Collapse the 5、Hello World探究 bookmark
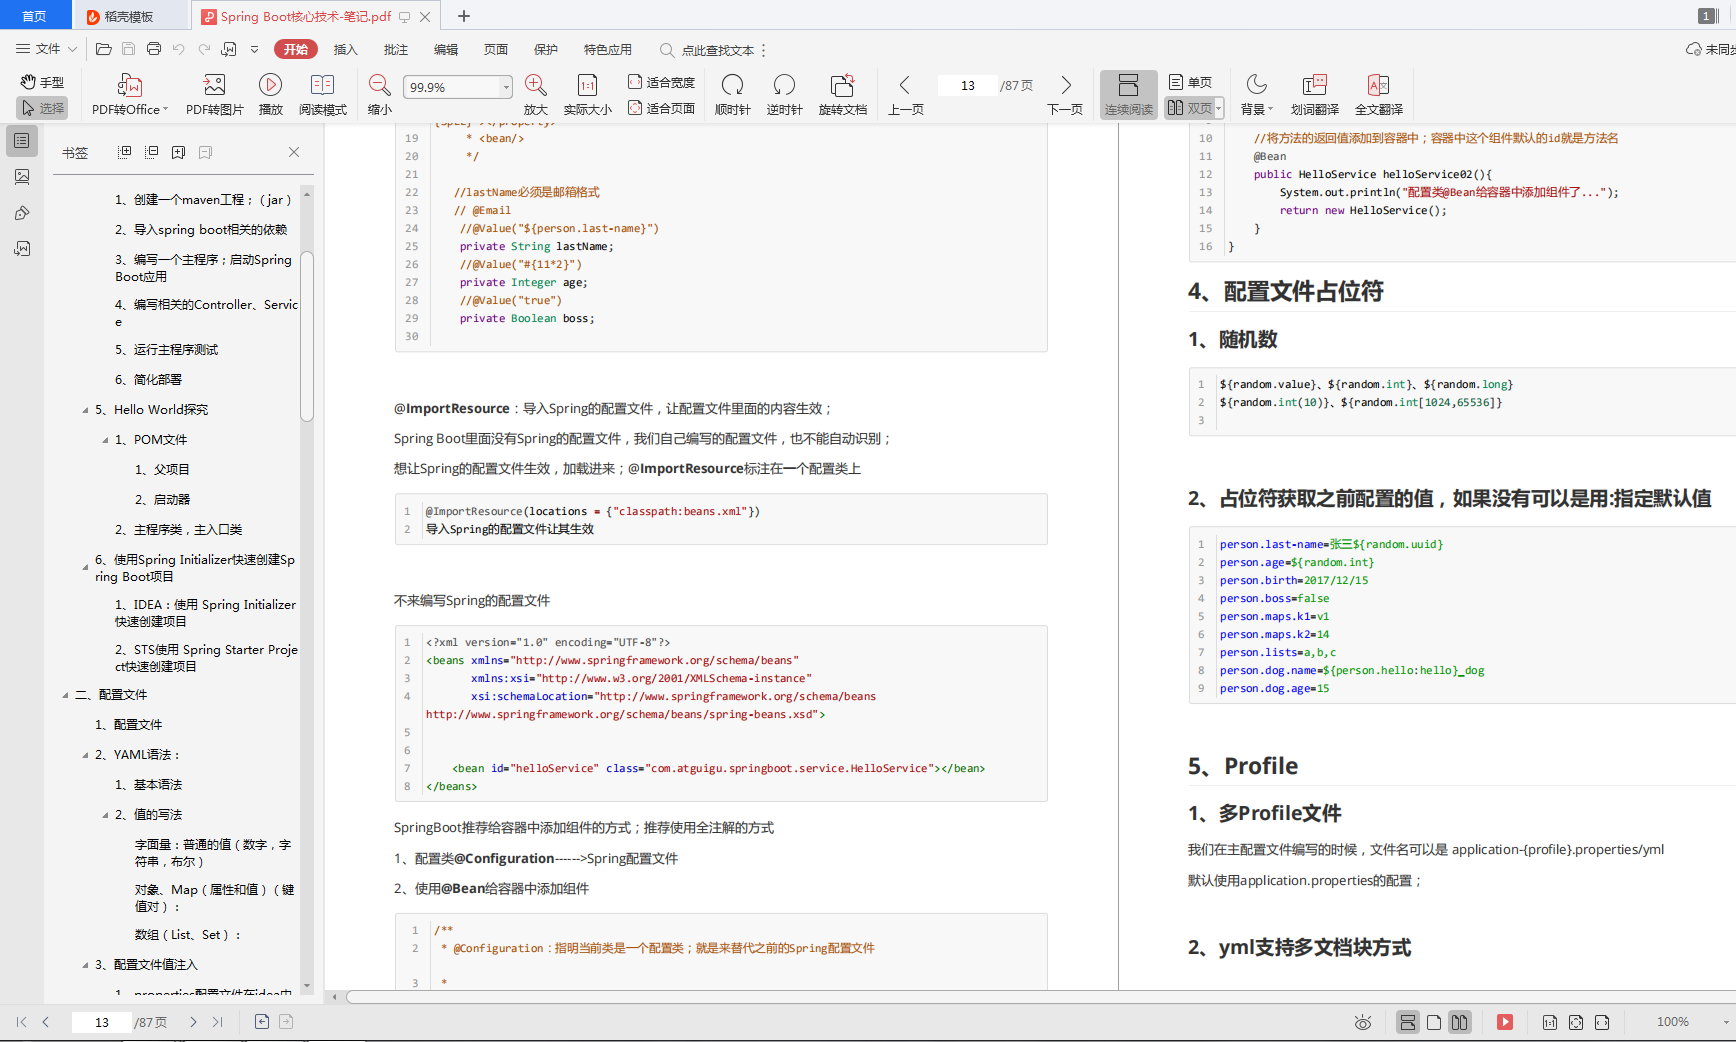 coord(85,410)
